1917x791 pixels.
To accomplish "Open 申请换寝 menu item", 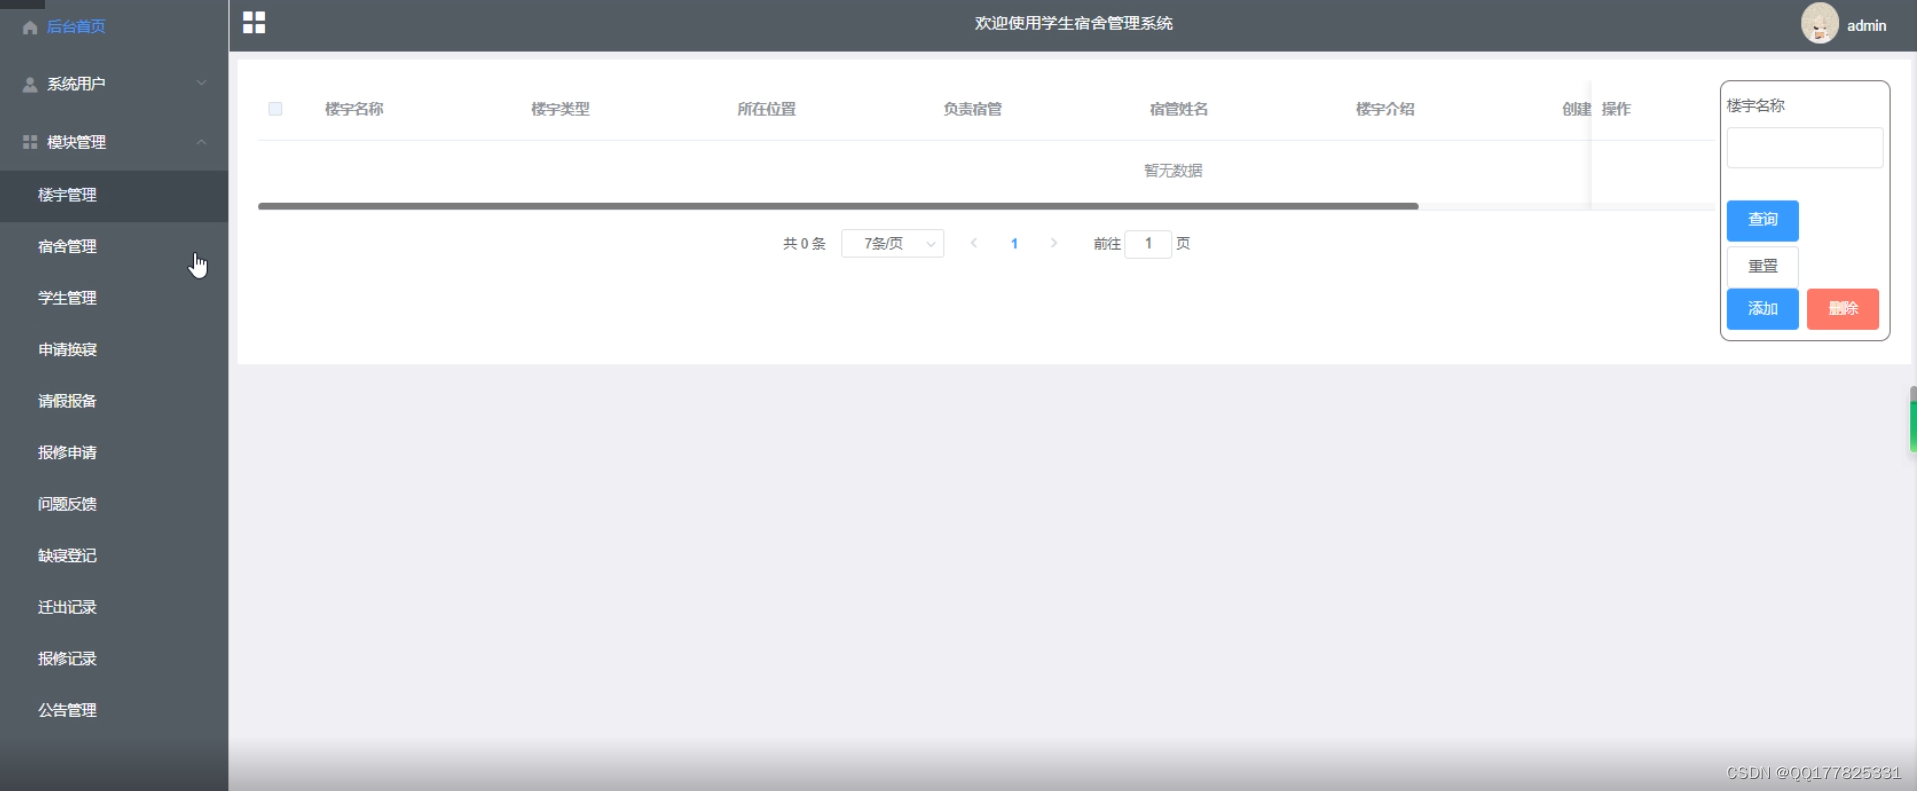I will 114,350.
